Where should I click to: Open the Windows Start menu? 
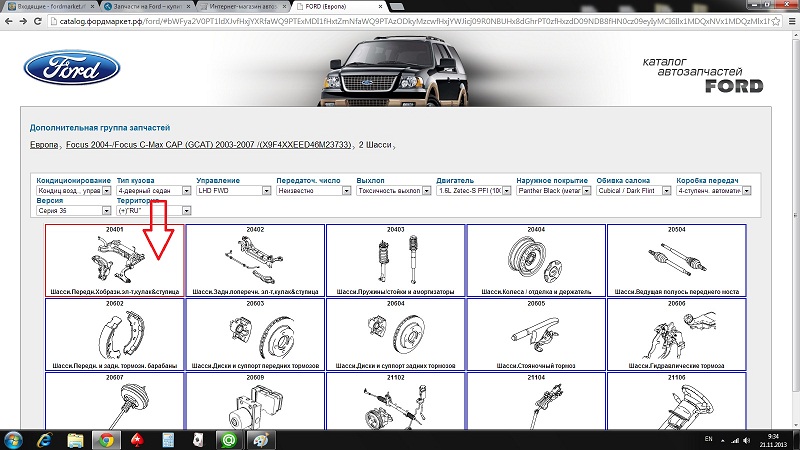pos(12,440)
